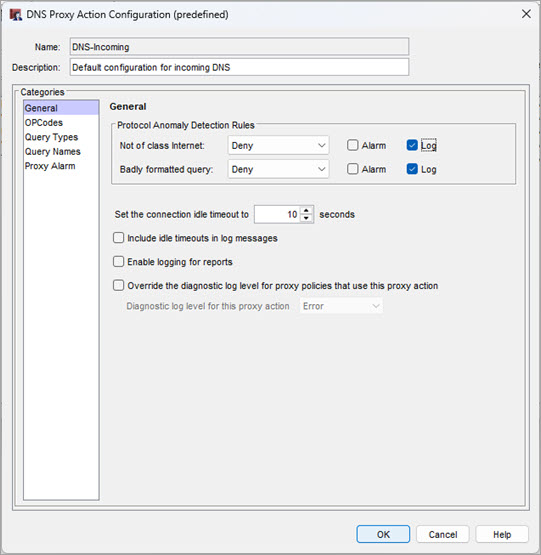Click the Name field showing DNS-Incoming
Viewport: 541px width, 555px height.
(239, 47)
